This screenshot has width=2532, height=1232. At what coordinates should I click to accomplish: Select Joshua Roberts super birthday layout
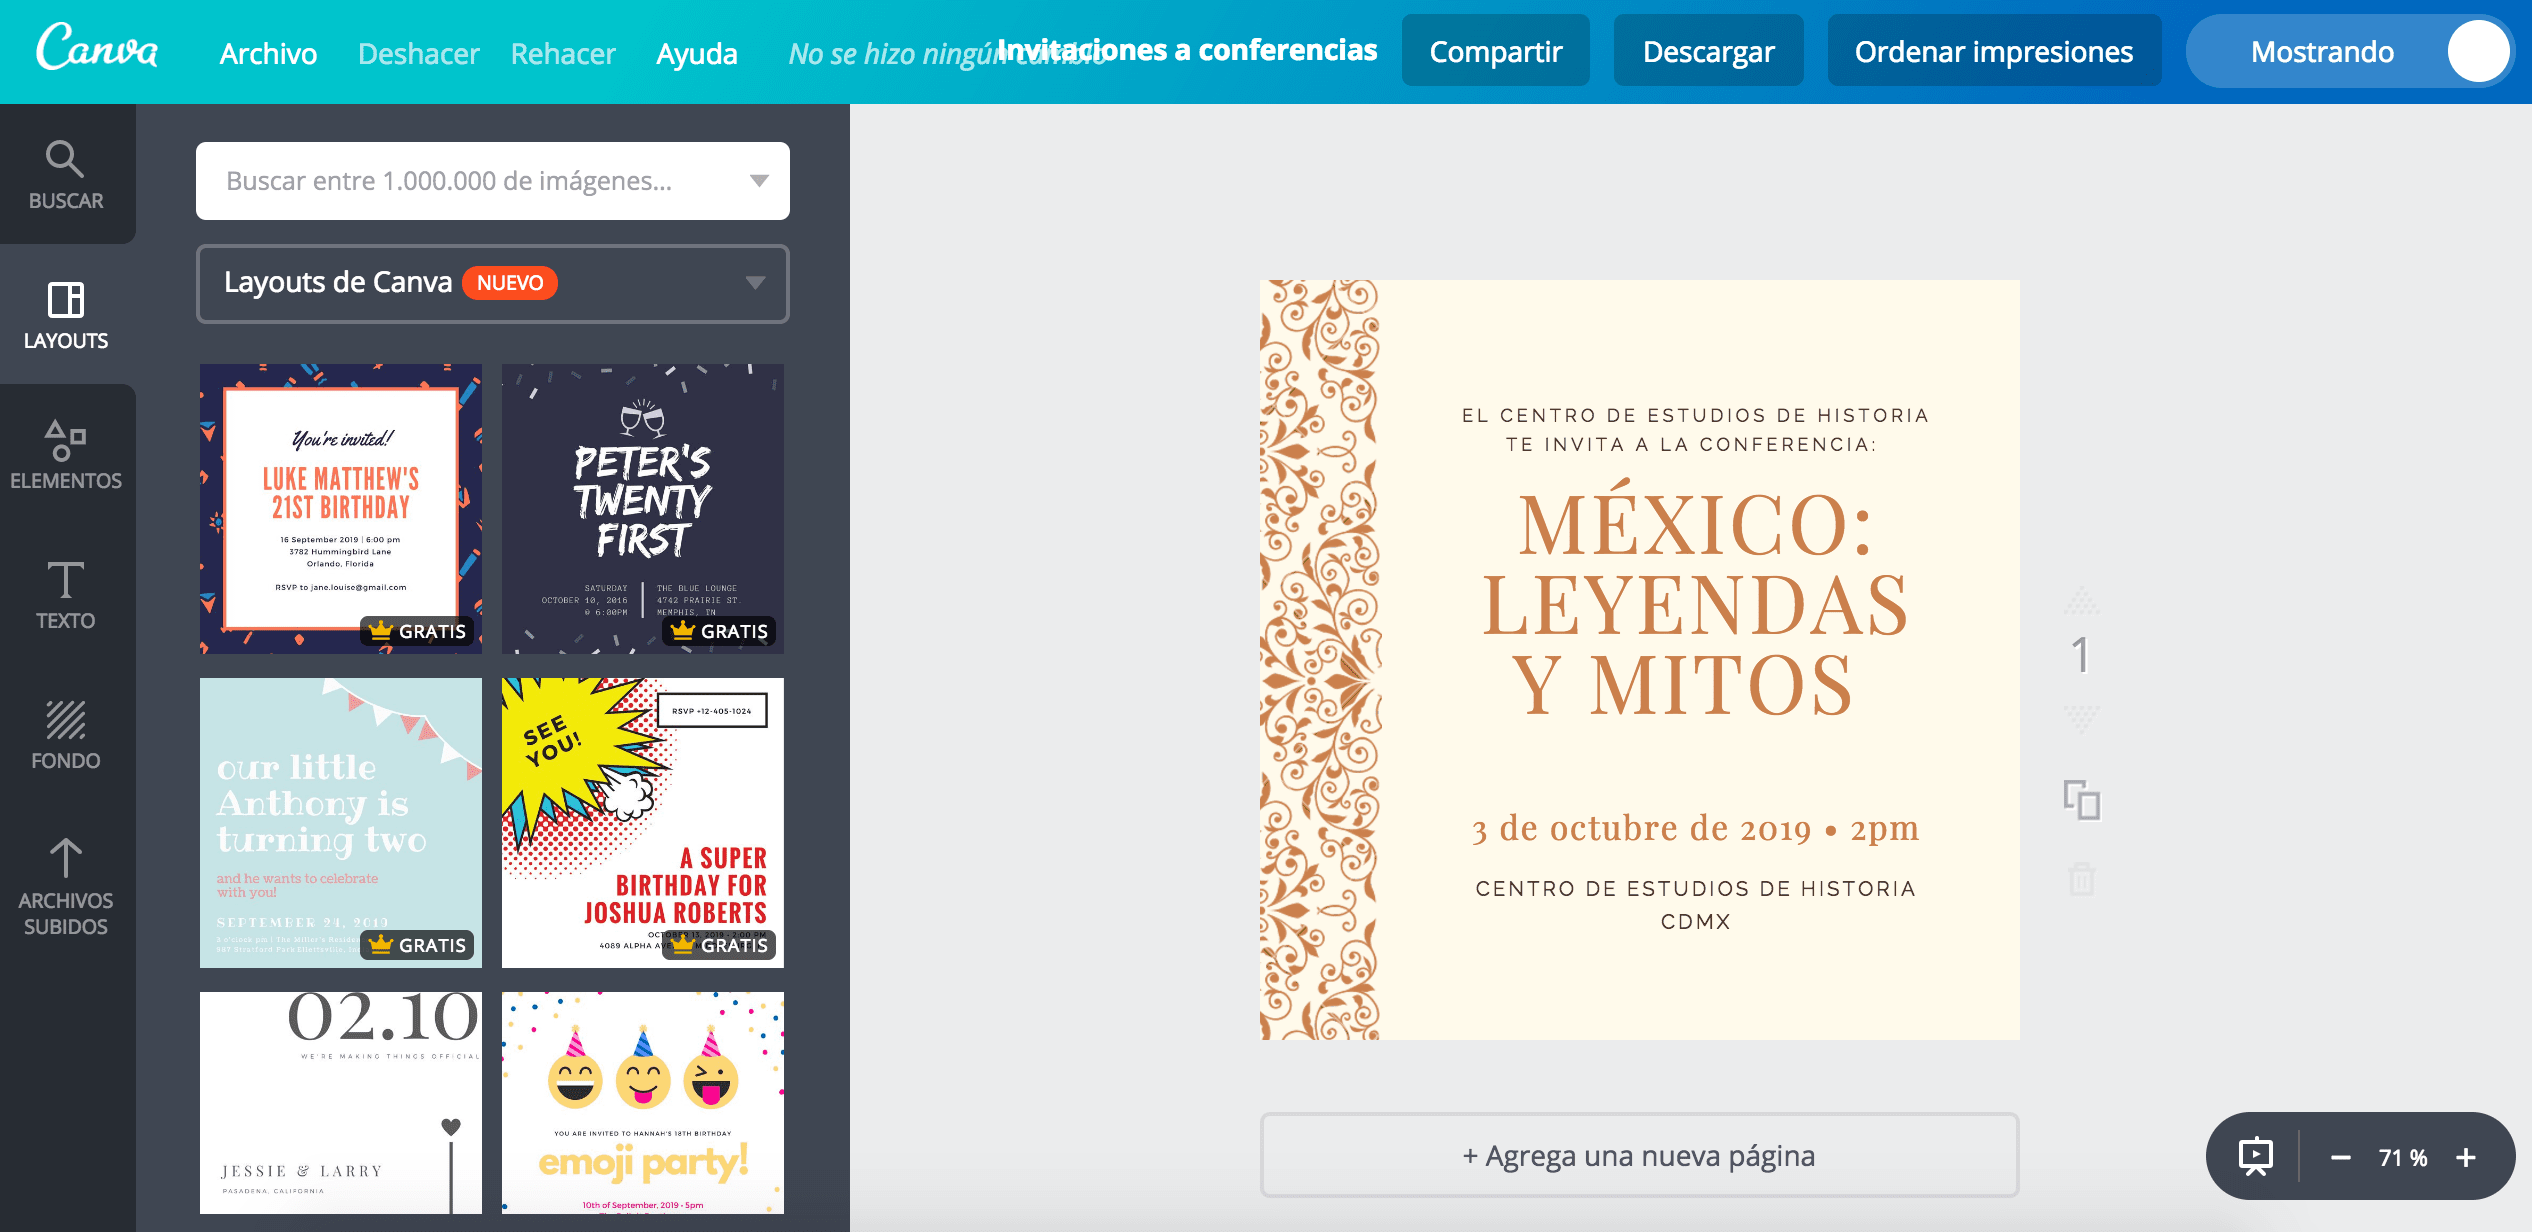643,823
